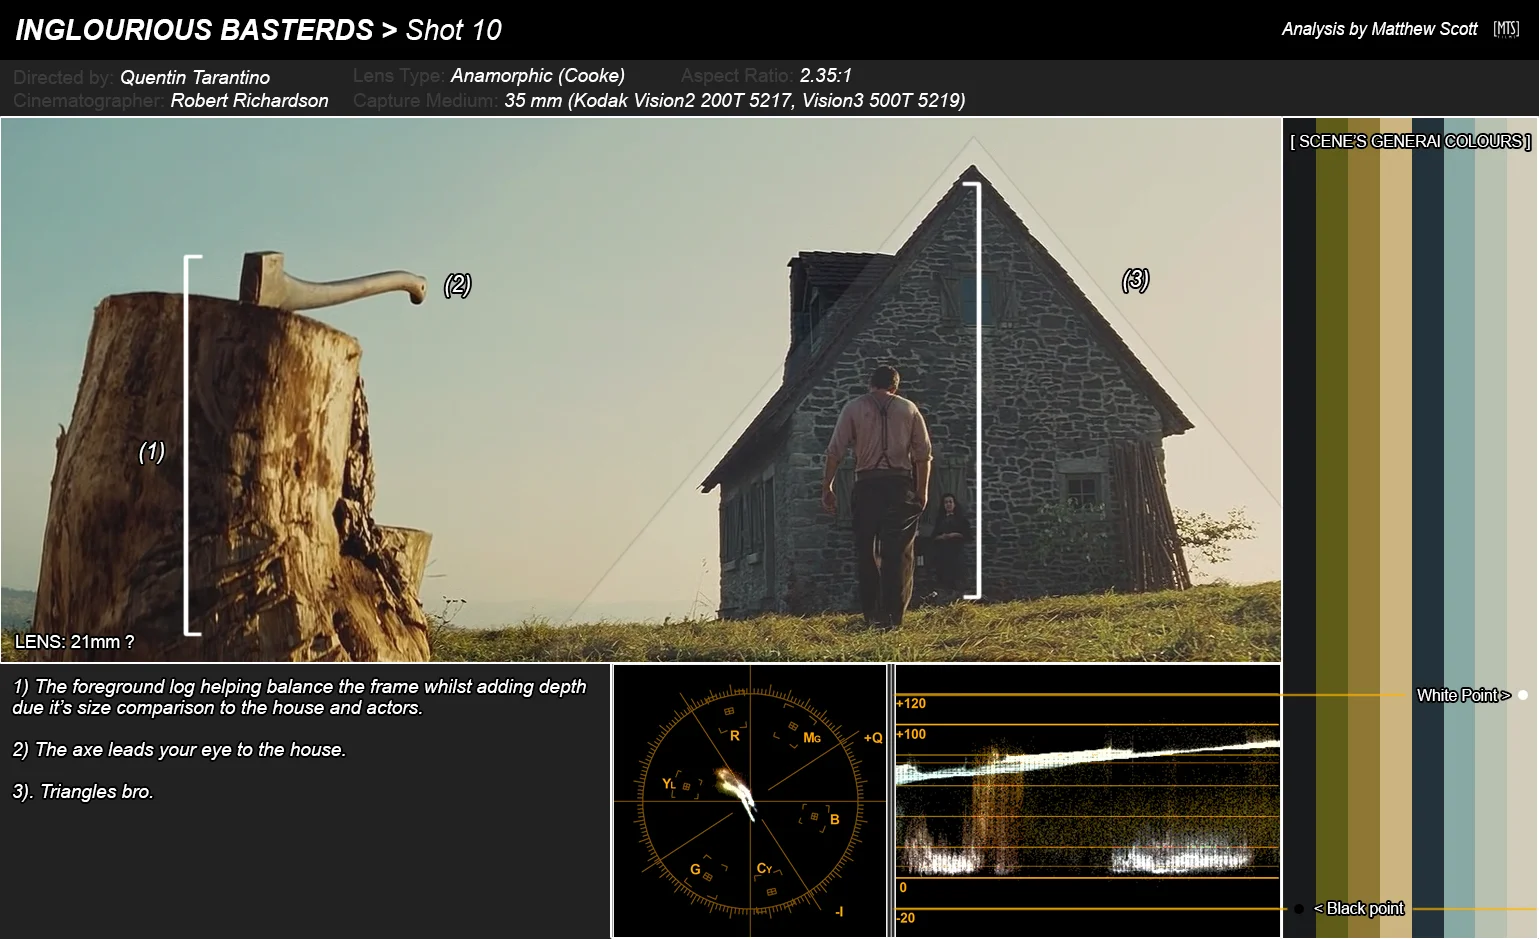Click the white dot beside White Point
The width and height of the screenshot is (1539, 939).
click(x=1523, y=695)
